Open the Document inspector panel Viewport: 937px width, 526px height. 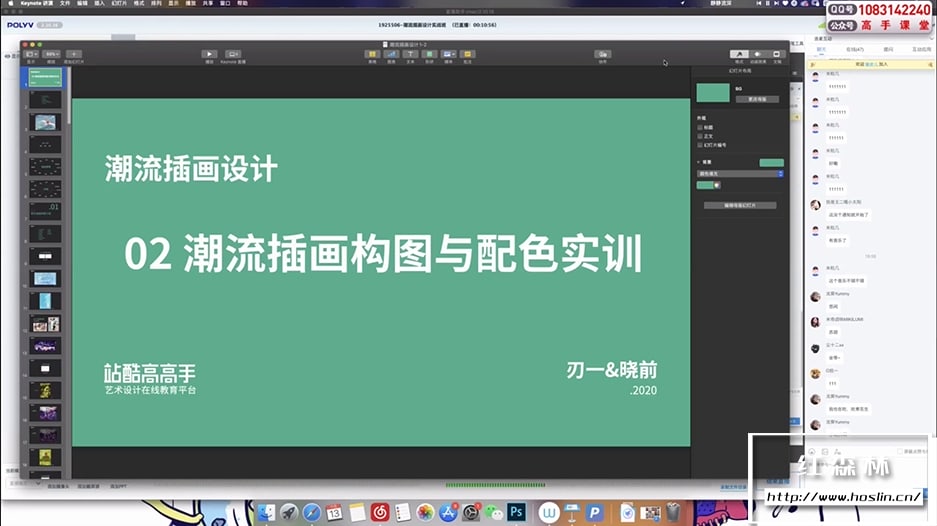click(777, 54)
